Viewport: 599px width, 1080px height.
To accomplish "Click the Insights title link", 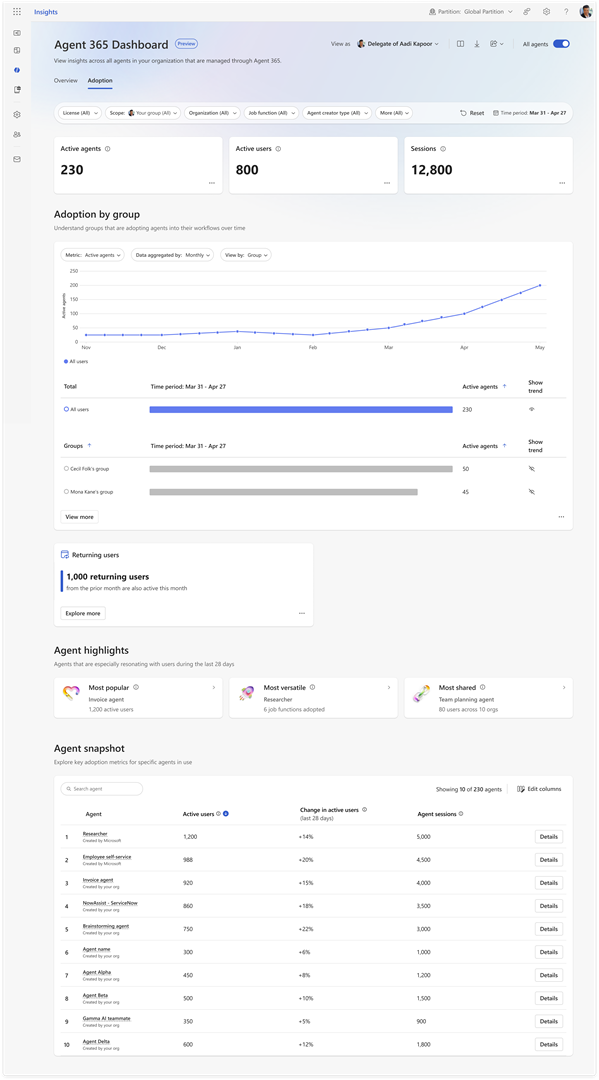I will 46,12.
